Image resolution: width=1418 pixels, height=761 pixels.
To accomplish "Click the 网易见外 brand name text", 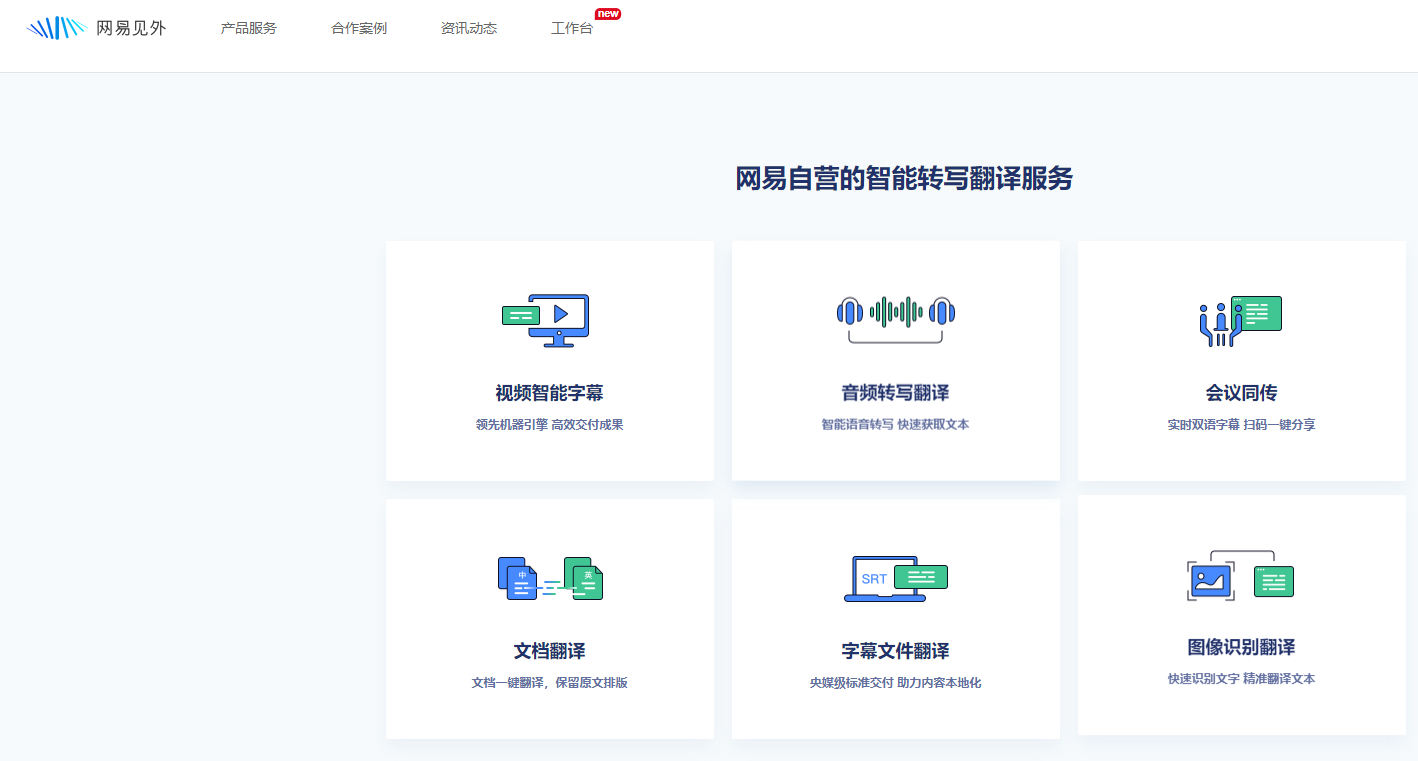I will pyautogui.click(x=131, y=28).
